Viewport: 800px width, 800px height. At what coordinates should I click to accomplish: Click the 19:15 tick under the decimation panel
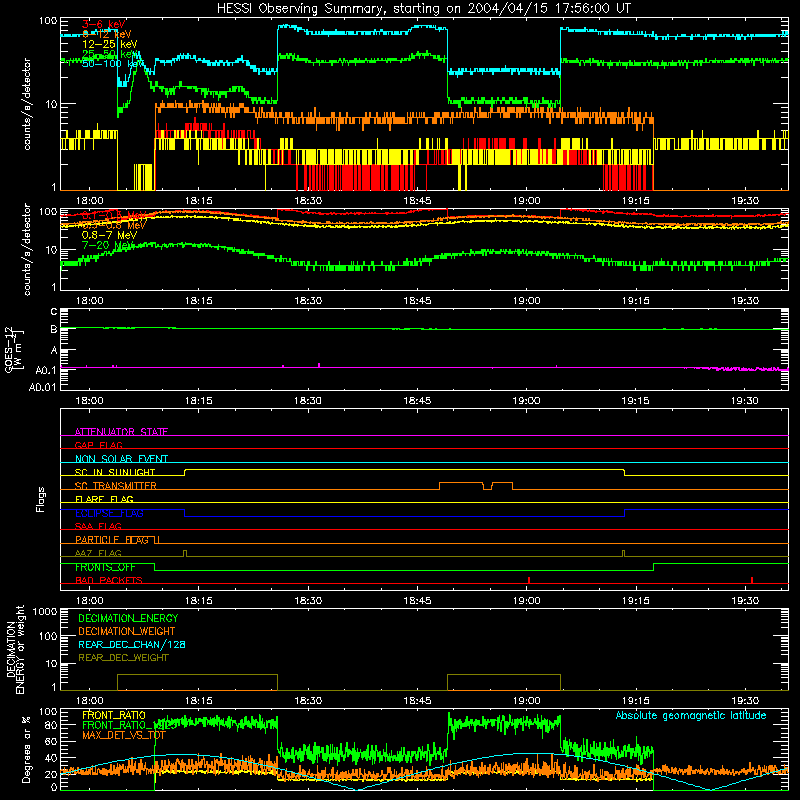coord(636,701)
